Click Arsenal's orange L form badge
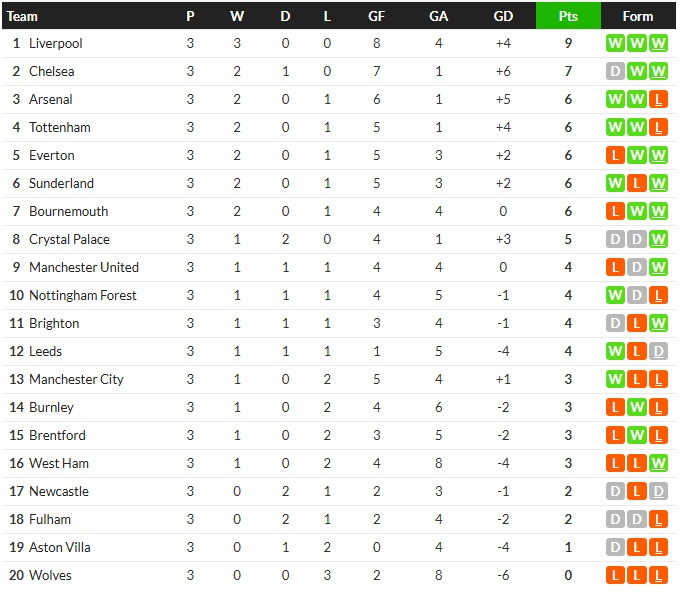The width and height of the screenshot is (684, 598). 658,99
